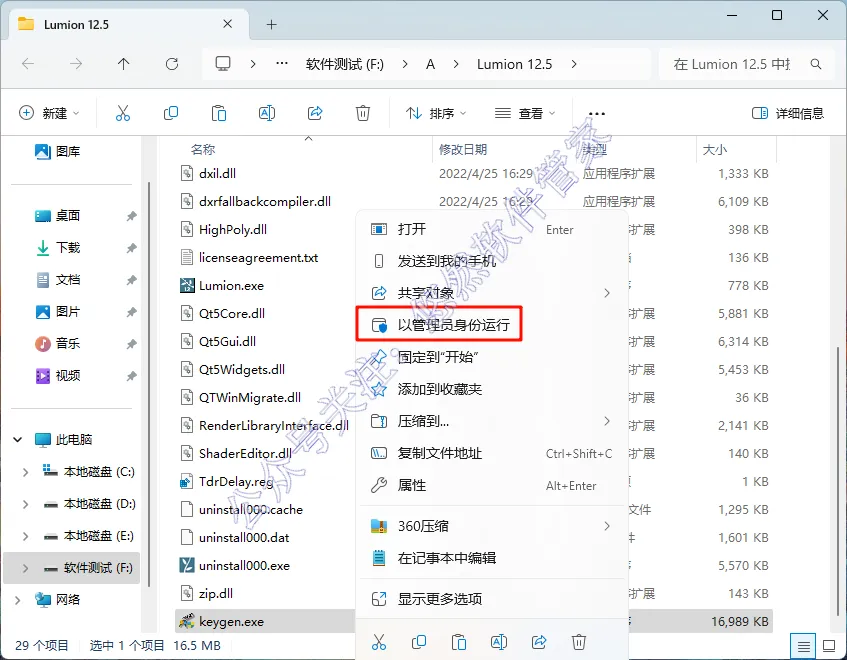Choose 显示更多选项 in the context menu
Screen dimensions: 847x660
pyautogui.click(x=492, y=599)
